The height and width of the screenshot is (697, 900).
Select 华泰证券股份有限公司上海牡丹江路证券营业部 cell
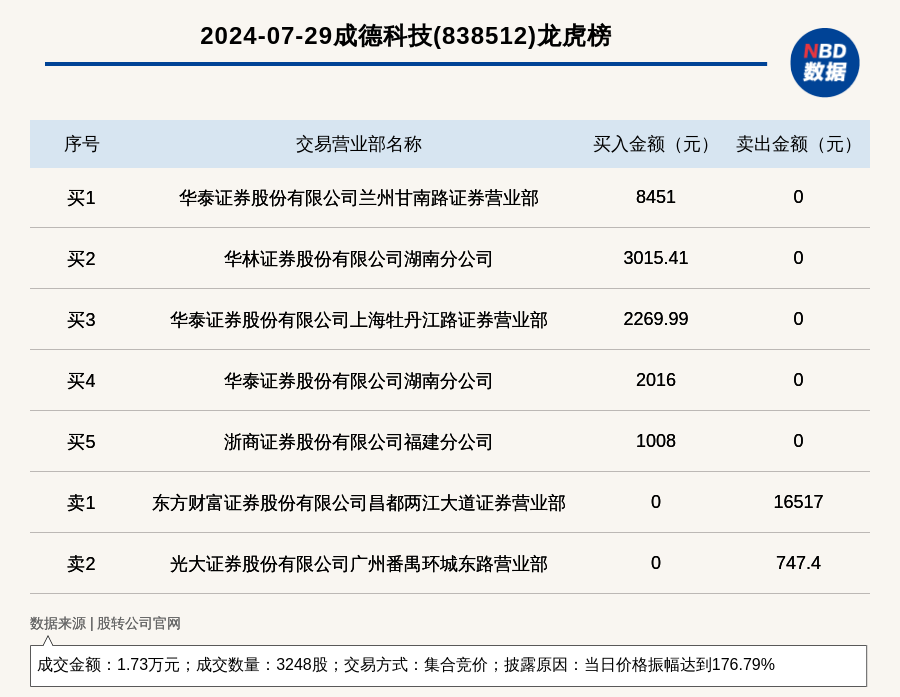[359, 320]
